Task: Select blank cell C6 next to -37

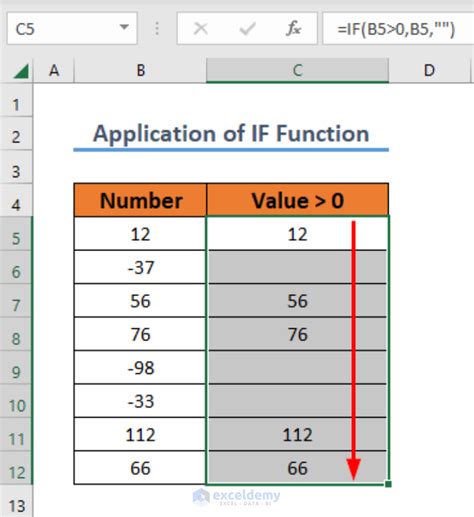Action: click(x=297, y=267)
